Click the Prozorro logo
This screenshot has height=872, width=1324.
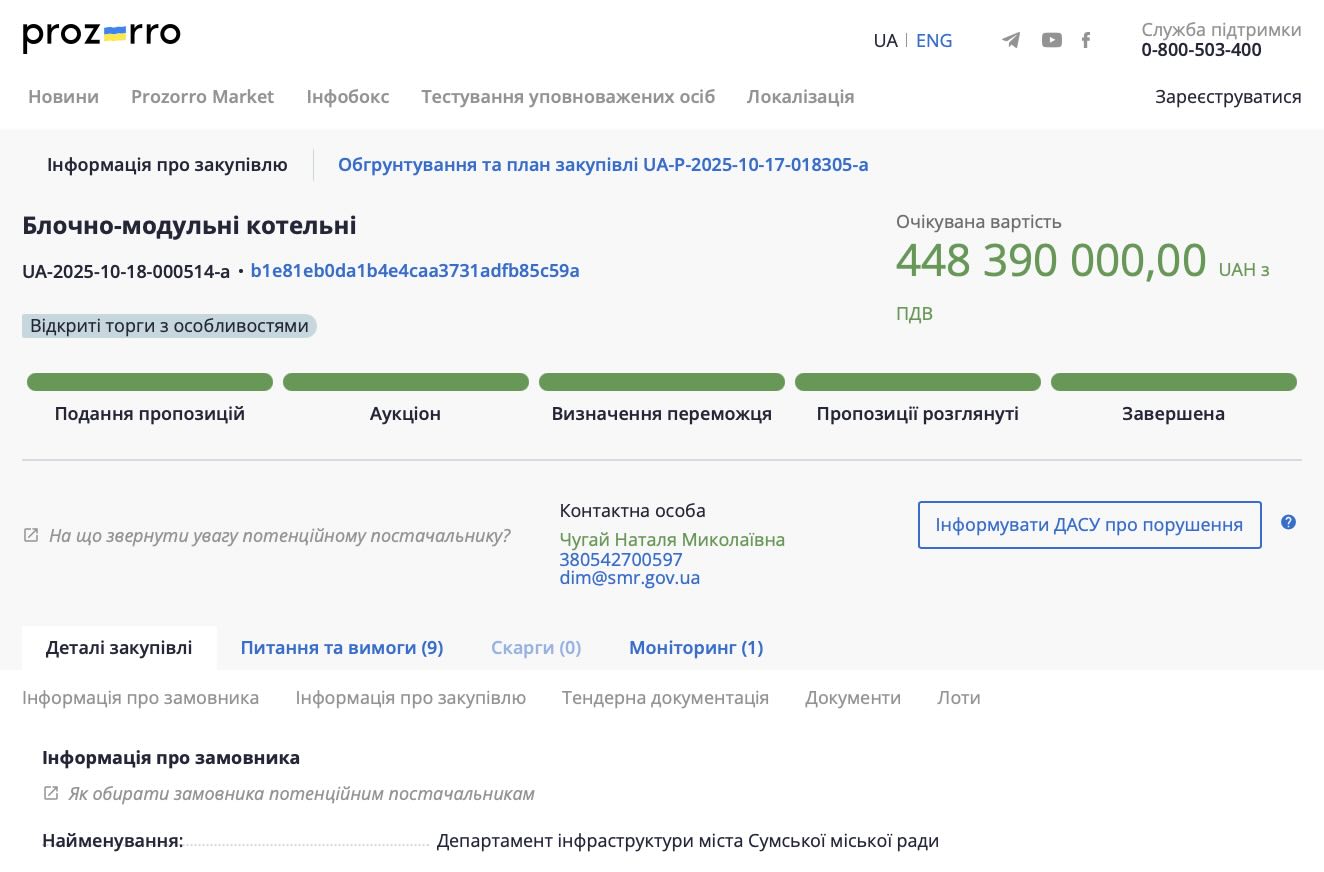coord(101,36)
